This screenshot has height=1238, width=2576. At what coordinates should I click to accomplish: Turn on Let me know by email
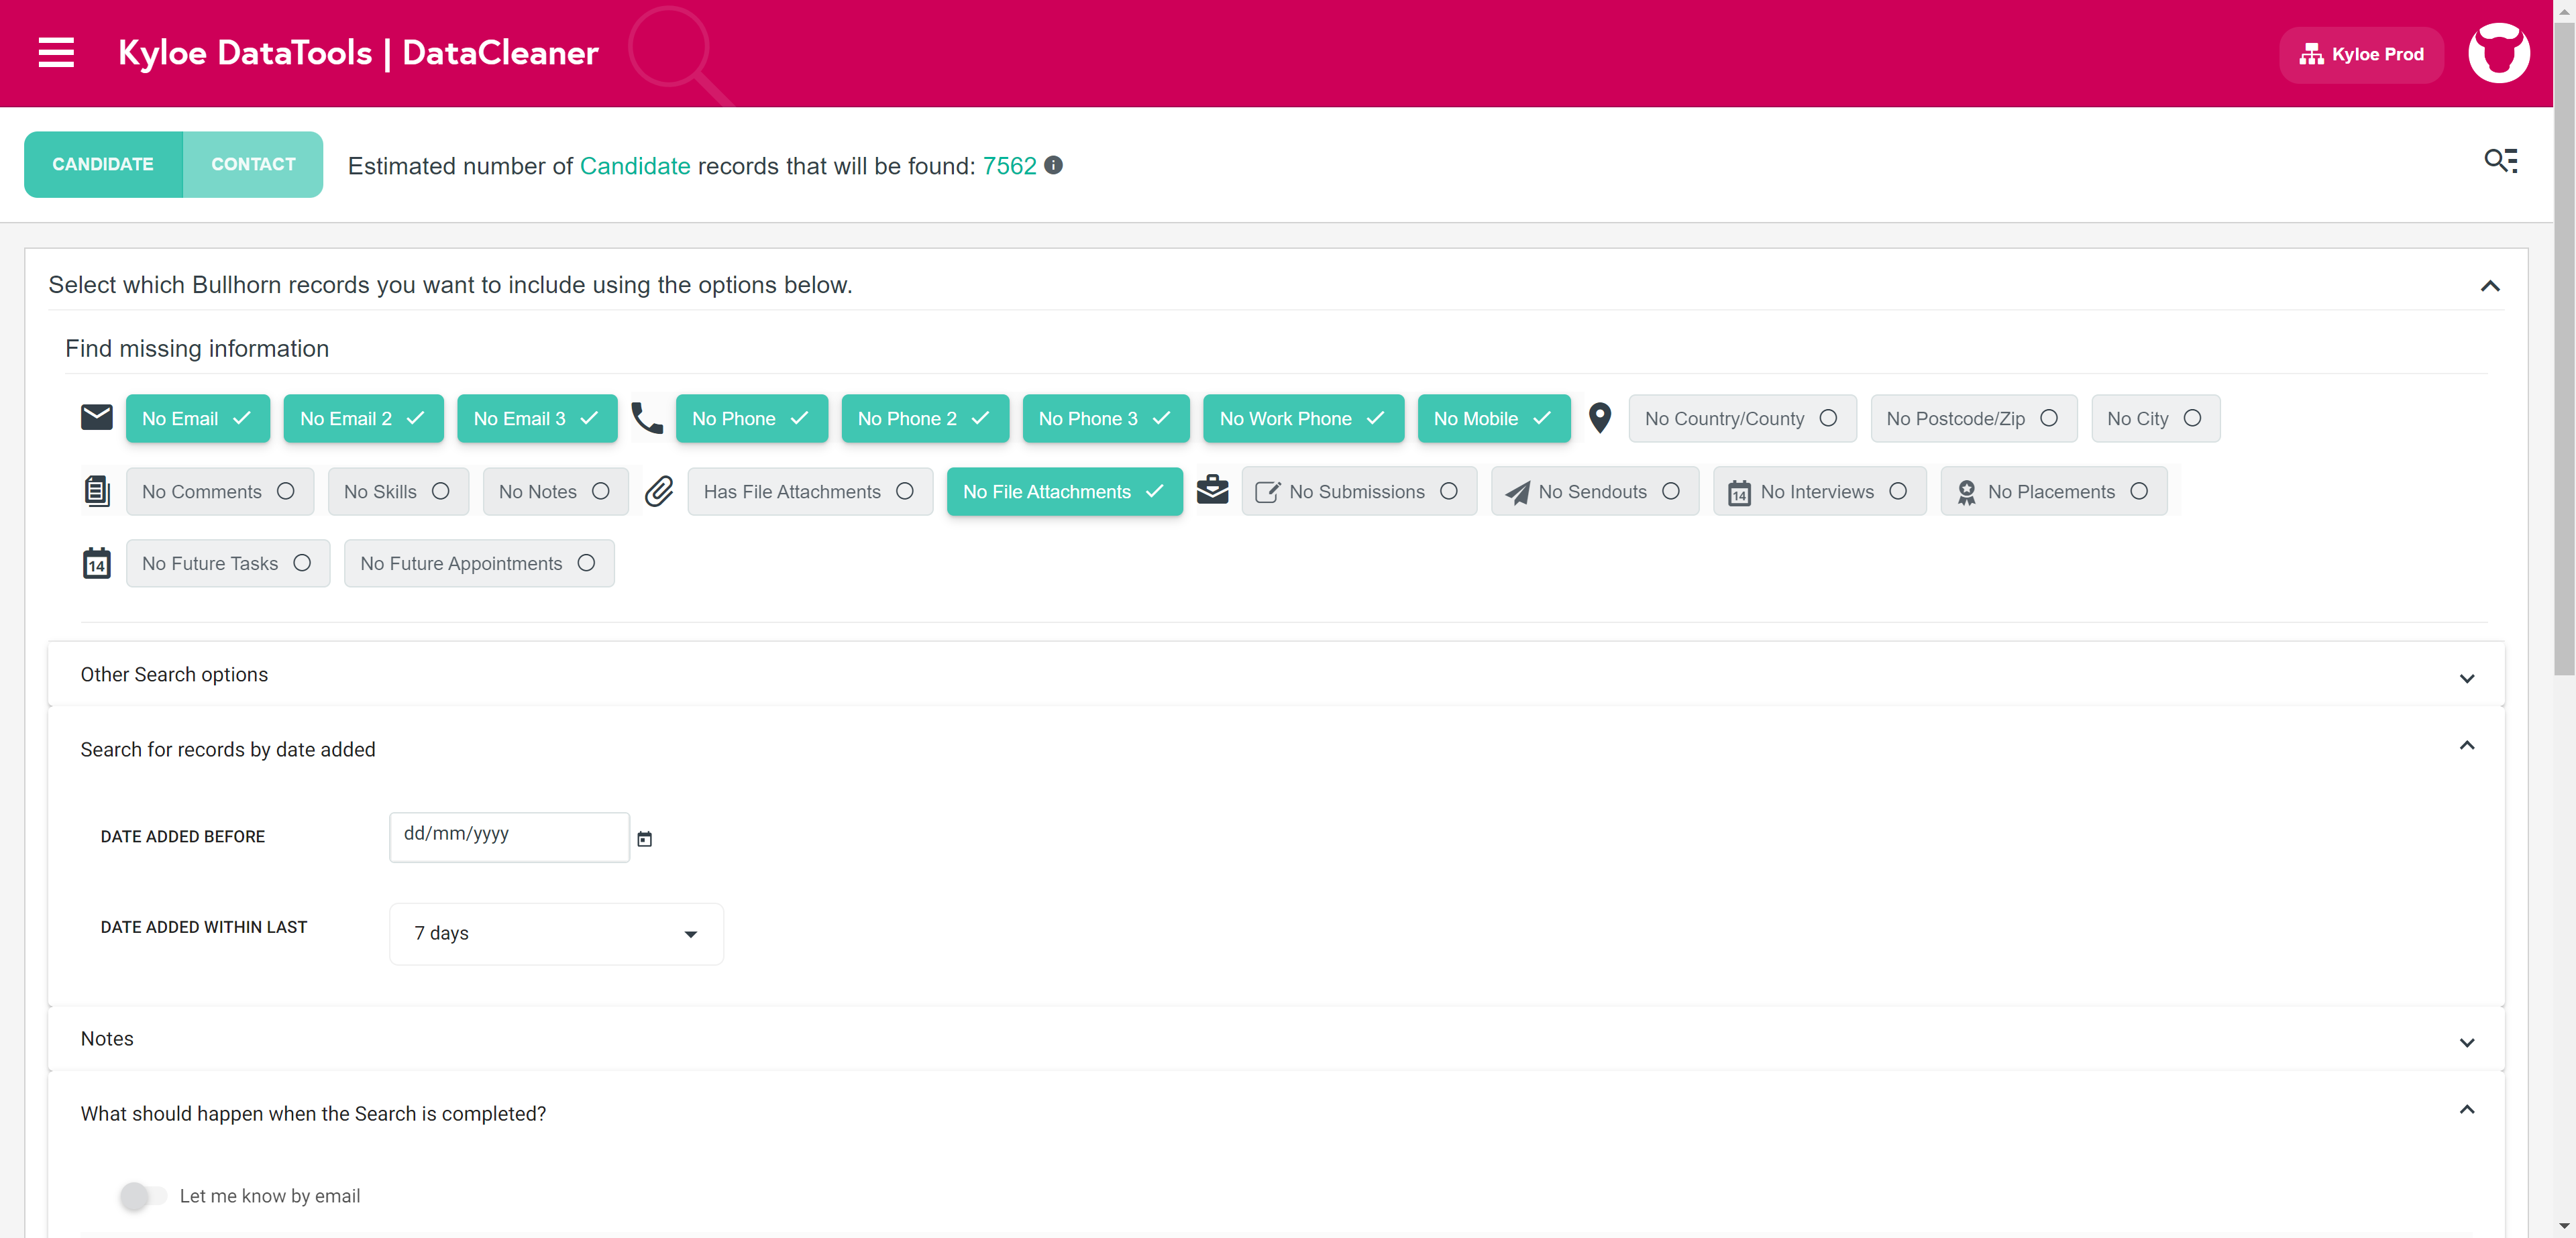click(143, 1195)
